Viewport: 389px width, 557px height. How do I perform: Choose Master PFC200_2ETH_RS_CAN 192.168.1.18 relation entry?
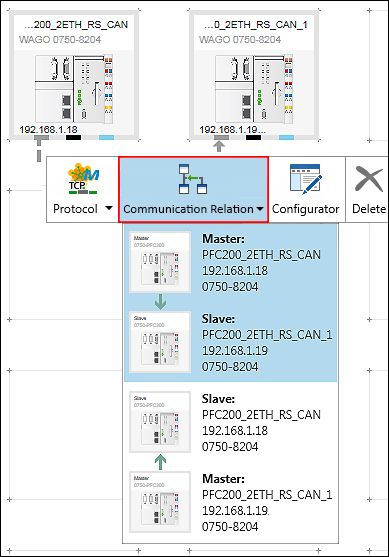click(x=230, y=263)
